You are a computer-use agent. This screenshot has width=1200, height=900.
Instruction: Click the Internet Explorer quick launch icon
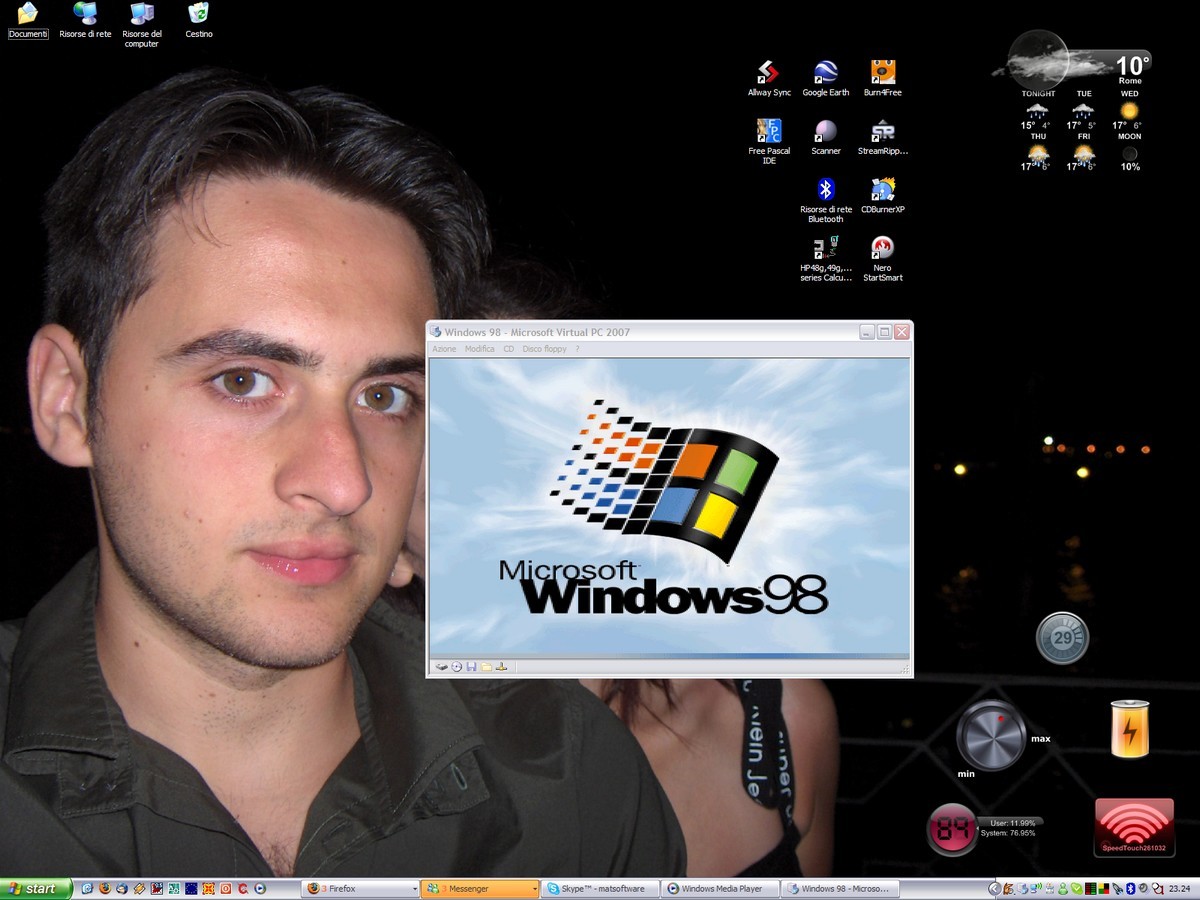88,888
